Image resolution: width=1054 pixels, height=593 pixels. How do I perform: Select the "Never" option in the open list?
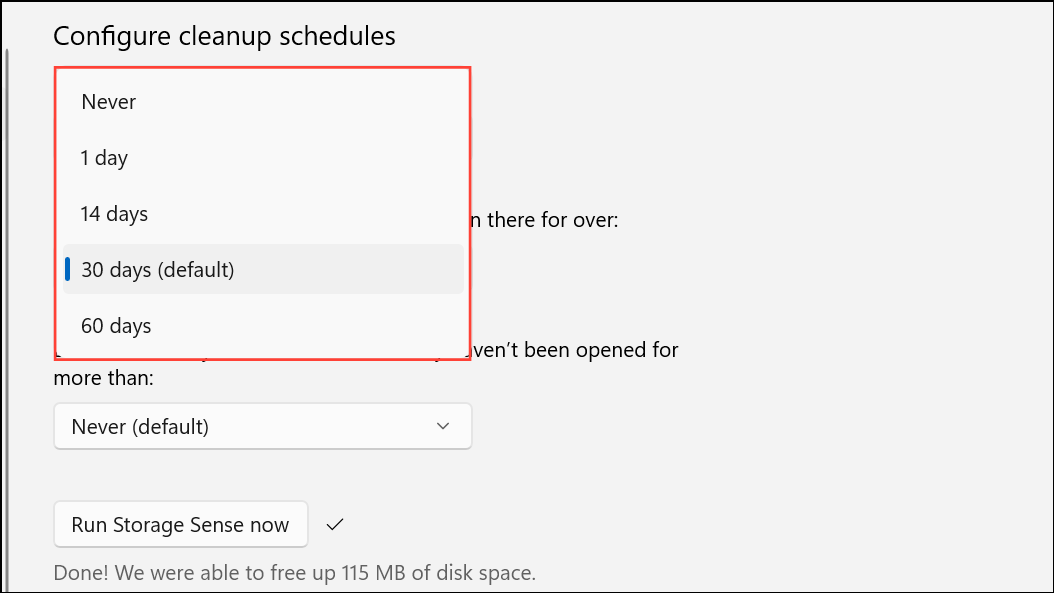(x=263, y=102)
